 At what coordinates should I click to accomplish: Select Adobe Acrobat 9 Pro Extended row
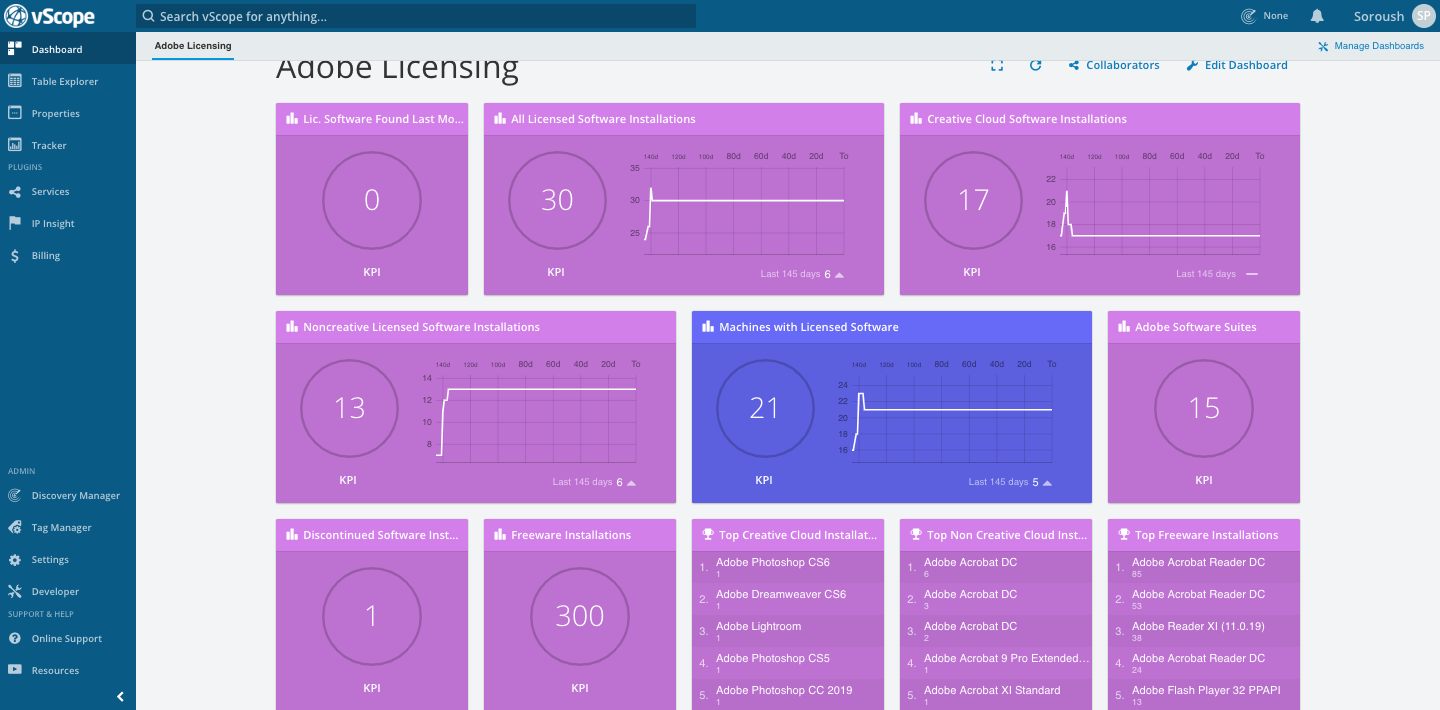996,663
